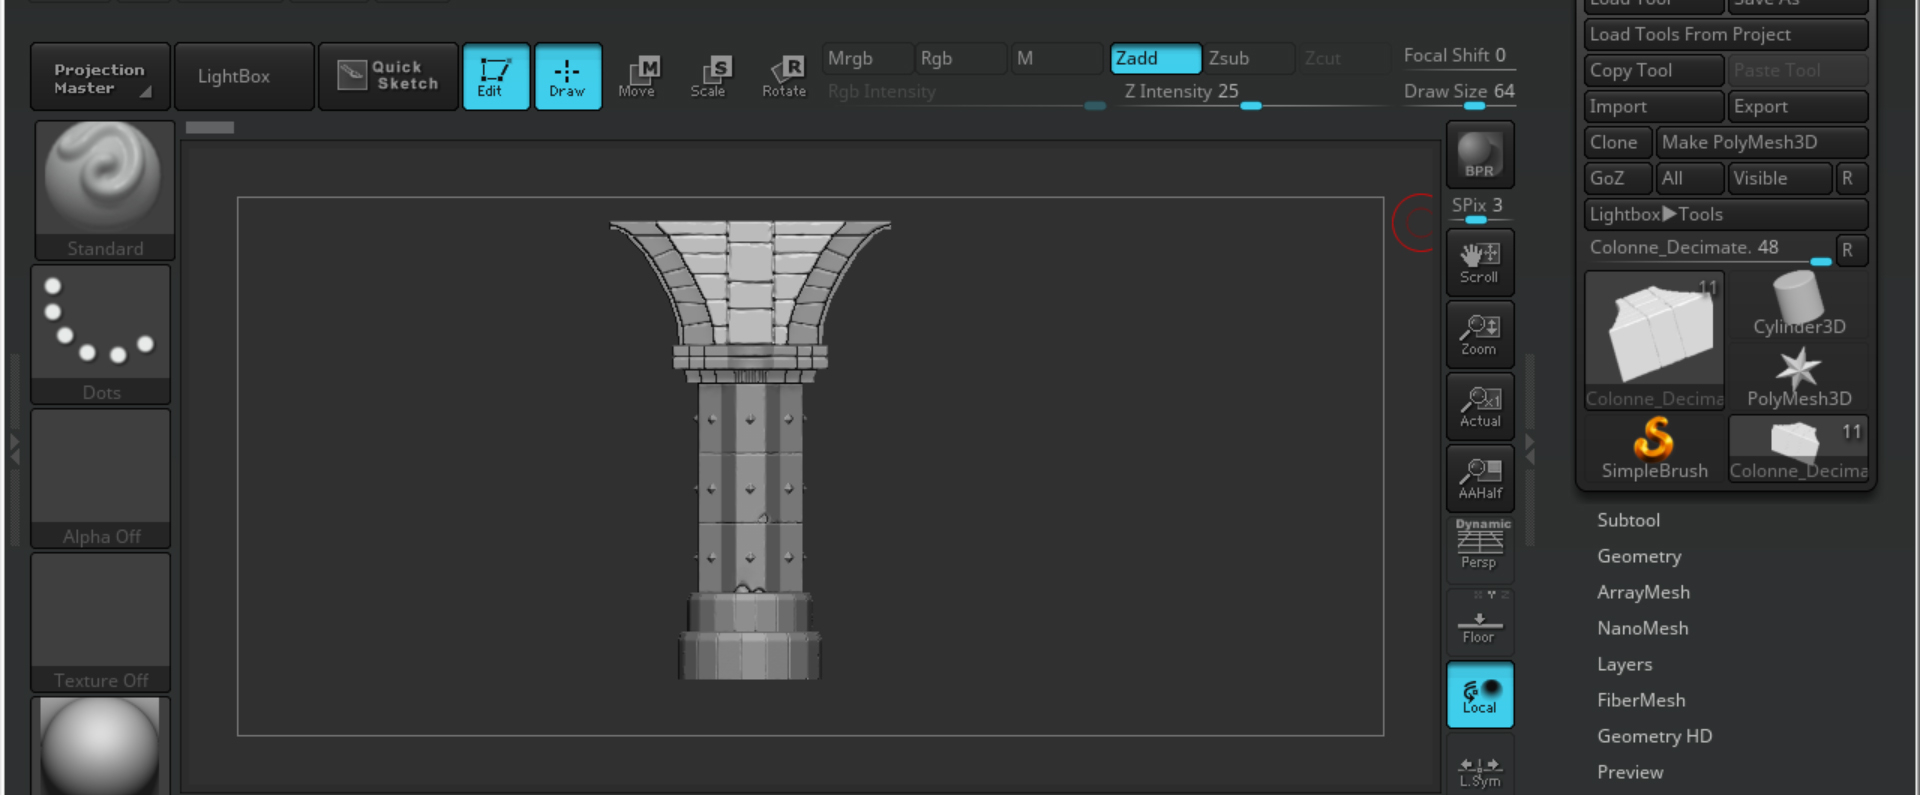The height and width of the screenshot is (795, 1920).
Task: Click R button beside Colonne_Decimate slider
Action: tap(1852, 250)
